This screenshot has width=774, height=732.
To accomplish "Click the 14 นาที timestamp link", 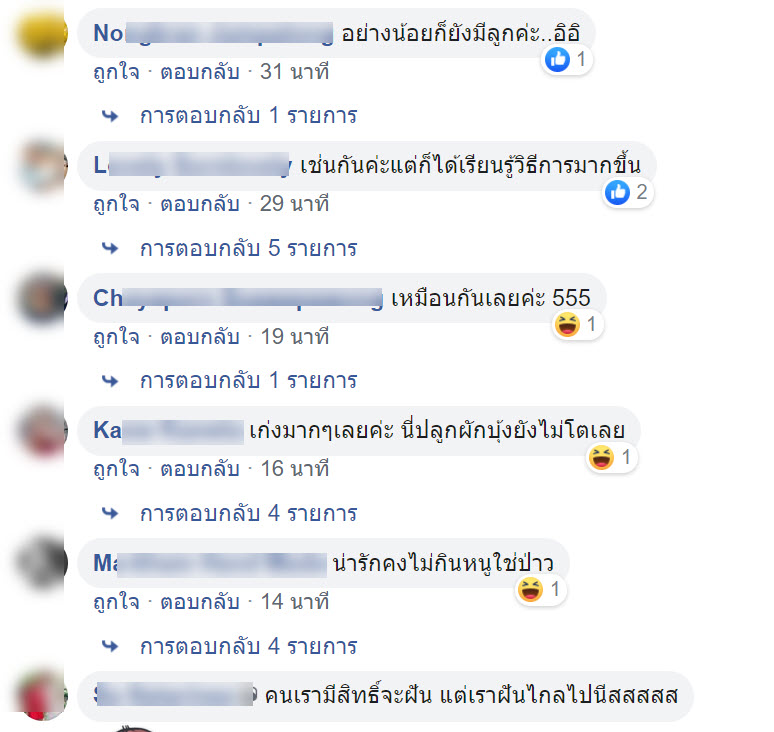I will pos(295,602).
